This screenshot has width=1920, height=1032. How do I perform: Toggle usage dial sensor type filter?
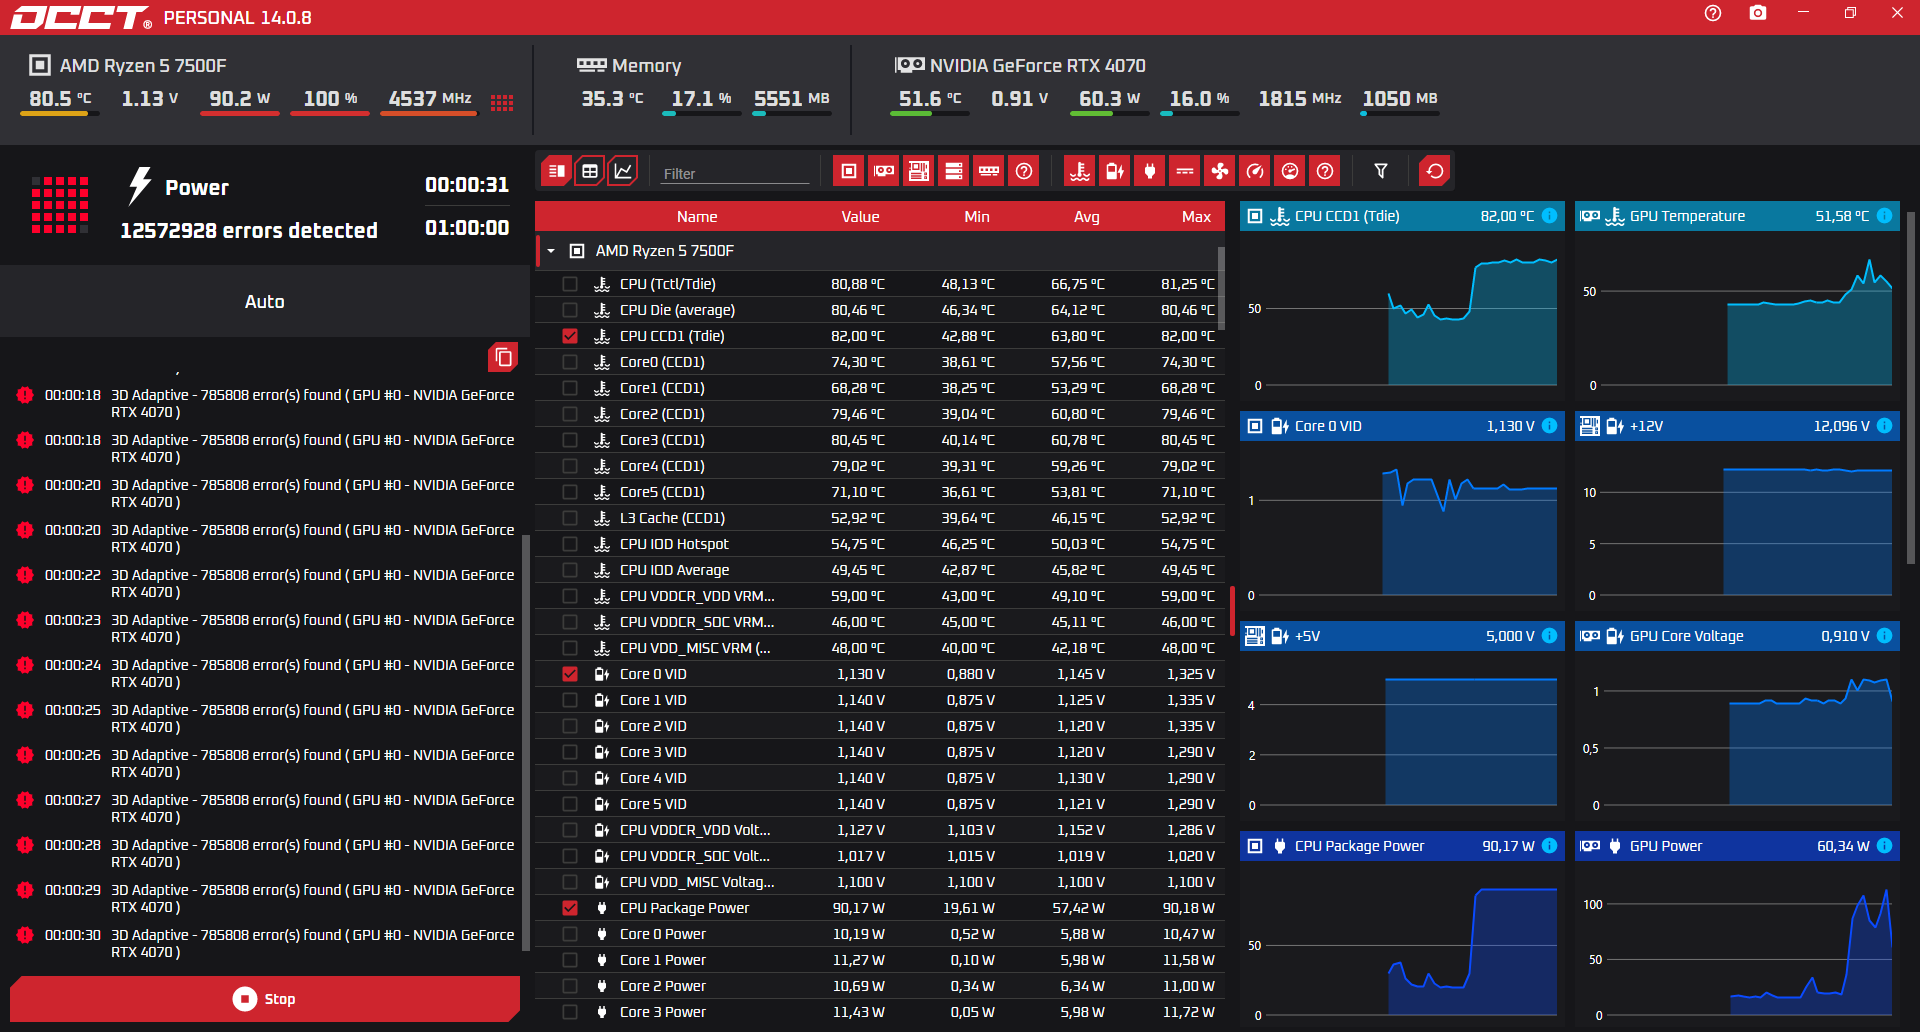coord(1290,171)
